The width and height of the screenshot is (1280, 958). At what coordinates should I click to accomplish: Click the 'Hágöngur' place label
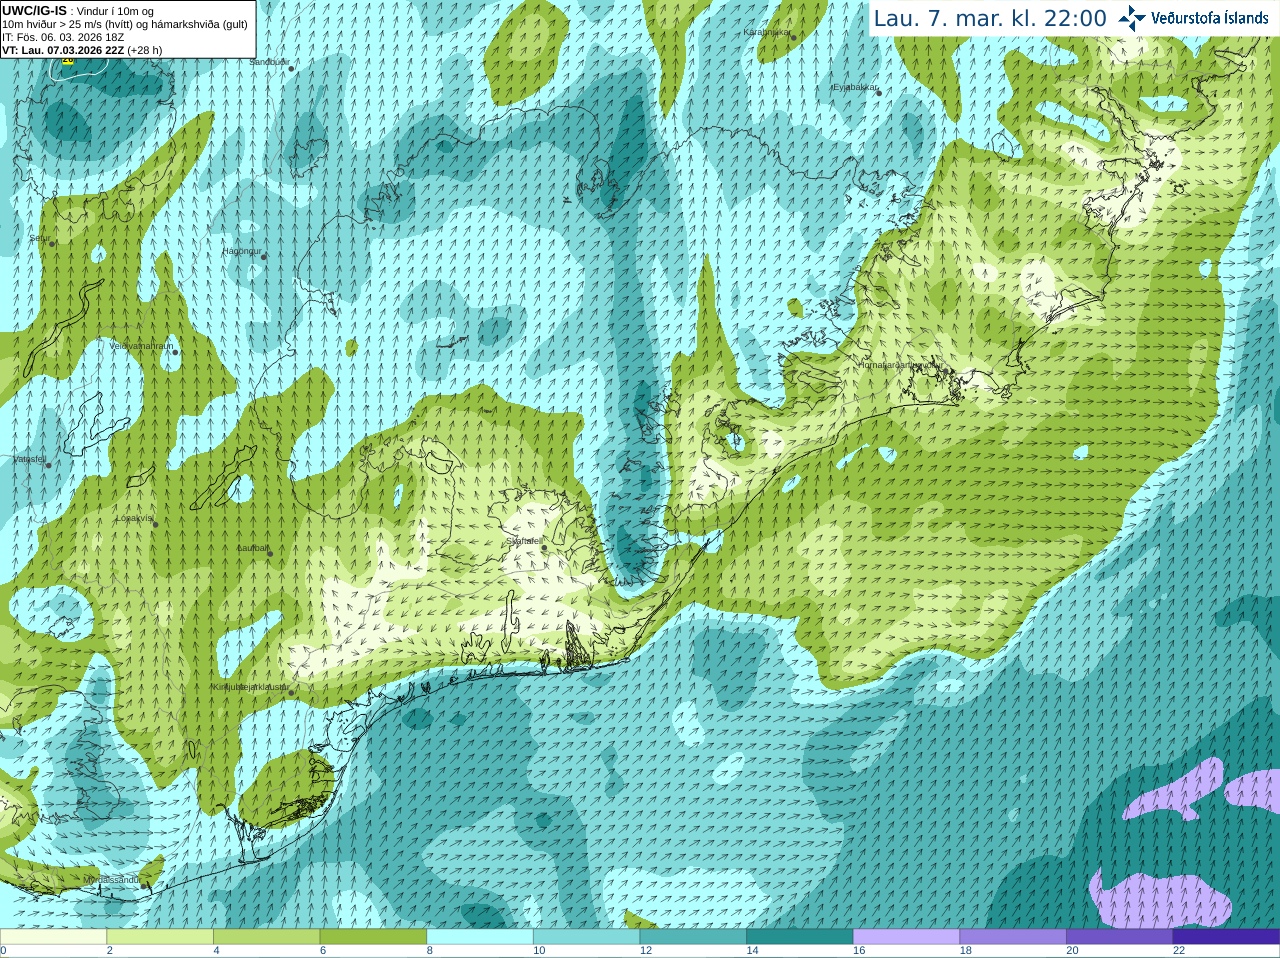point(241,251)
